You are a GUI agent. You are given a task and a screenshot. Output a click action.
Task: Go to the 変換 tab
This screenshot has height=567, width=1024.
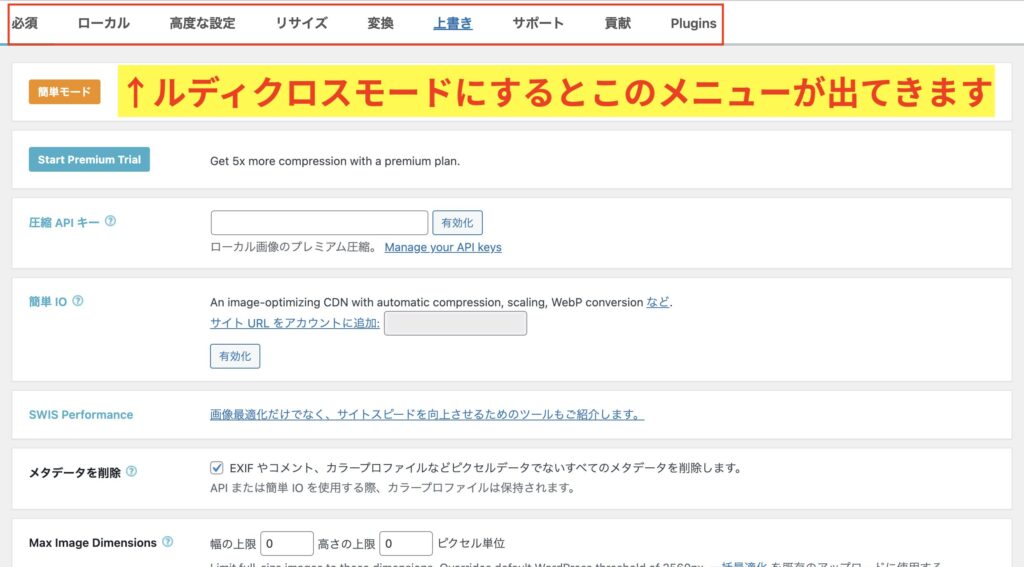(380, 23)
